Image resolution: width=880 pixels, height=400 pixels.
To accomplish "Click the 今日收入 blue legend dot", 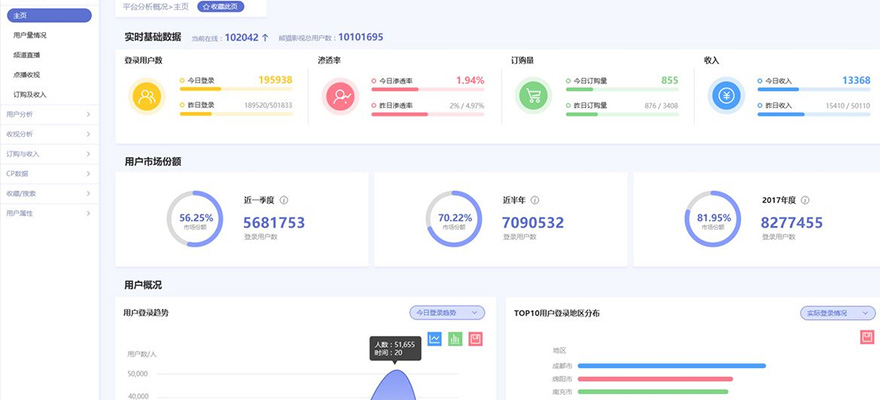I will coord(760,81).
